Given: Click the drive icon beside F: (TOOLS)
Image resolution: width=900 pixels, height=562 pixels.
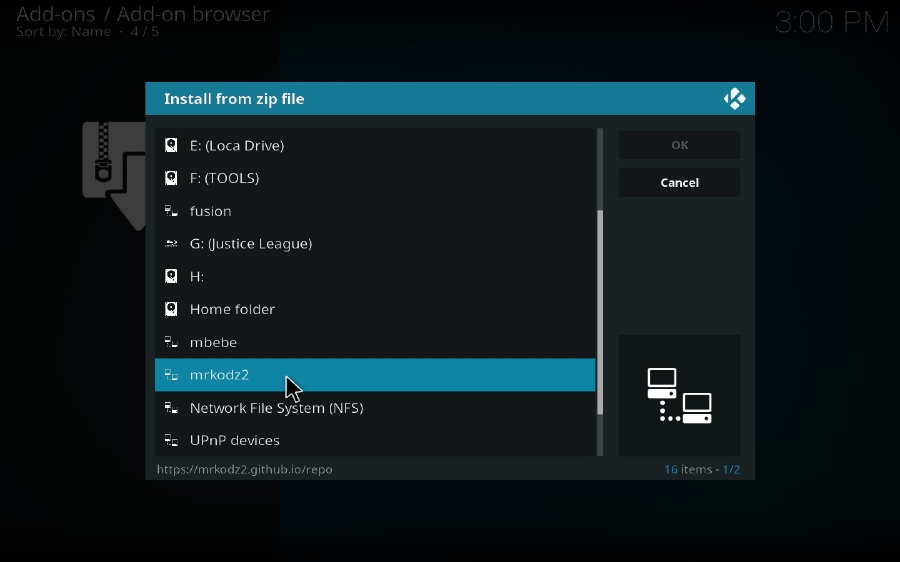Looking at the screenshot, I should click(171, 178).
